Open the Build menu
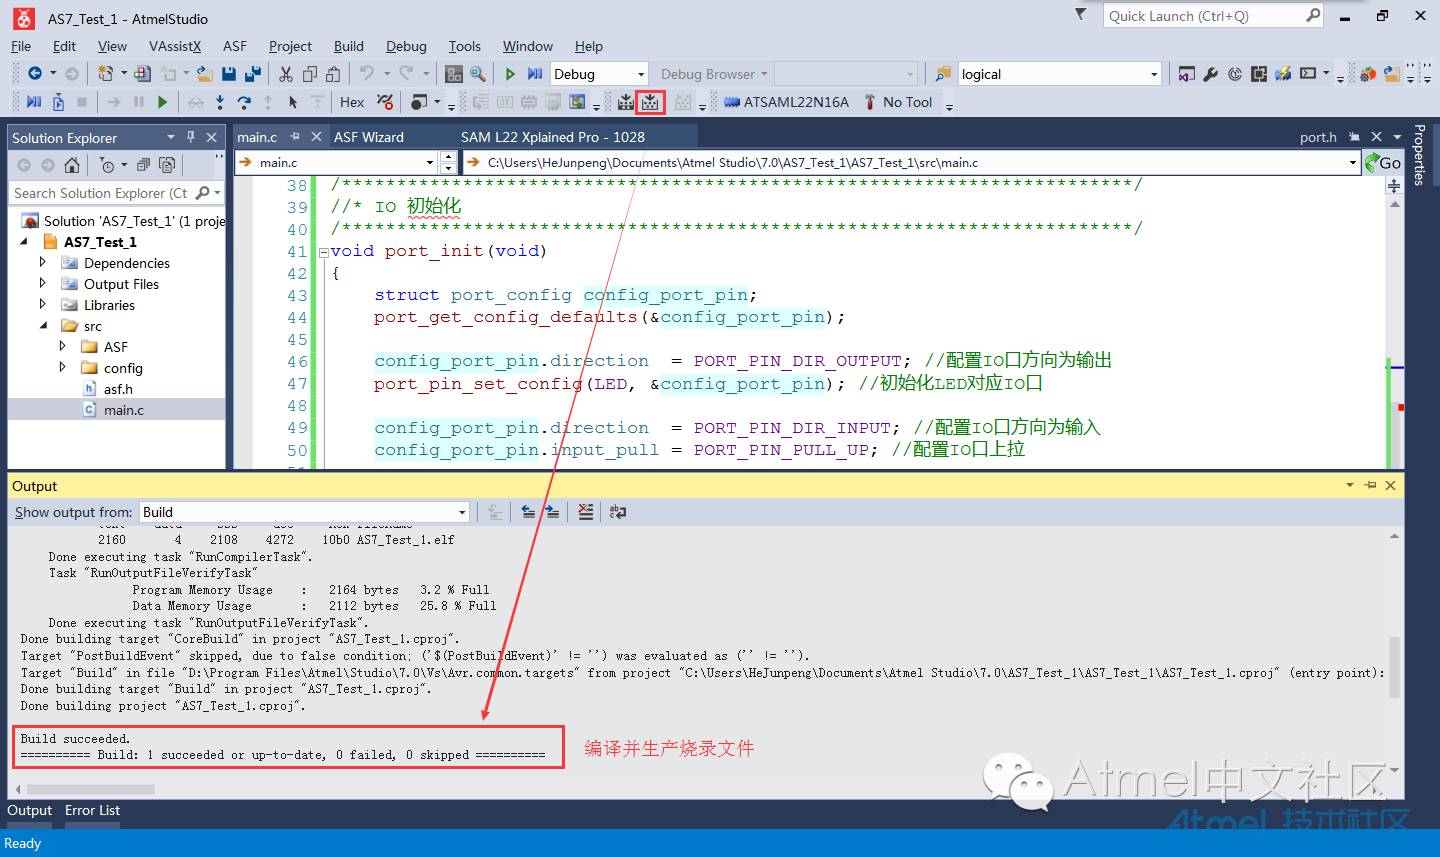The width and height of the screenshot is (1440, 857). click(349, 46)
